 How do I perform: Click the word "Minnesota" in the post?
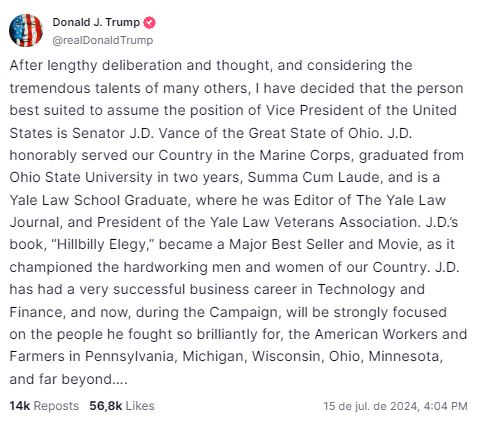click(406, 356)
